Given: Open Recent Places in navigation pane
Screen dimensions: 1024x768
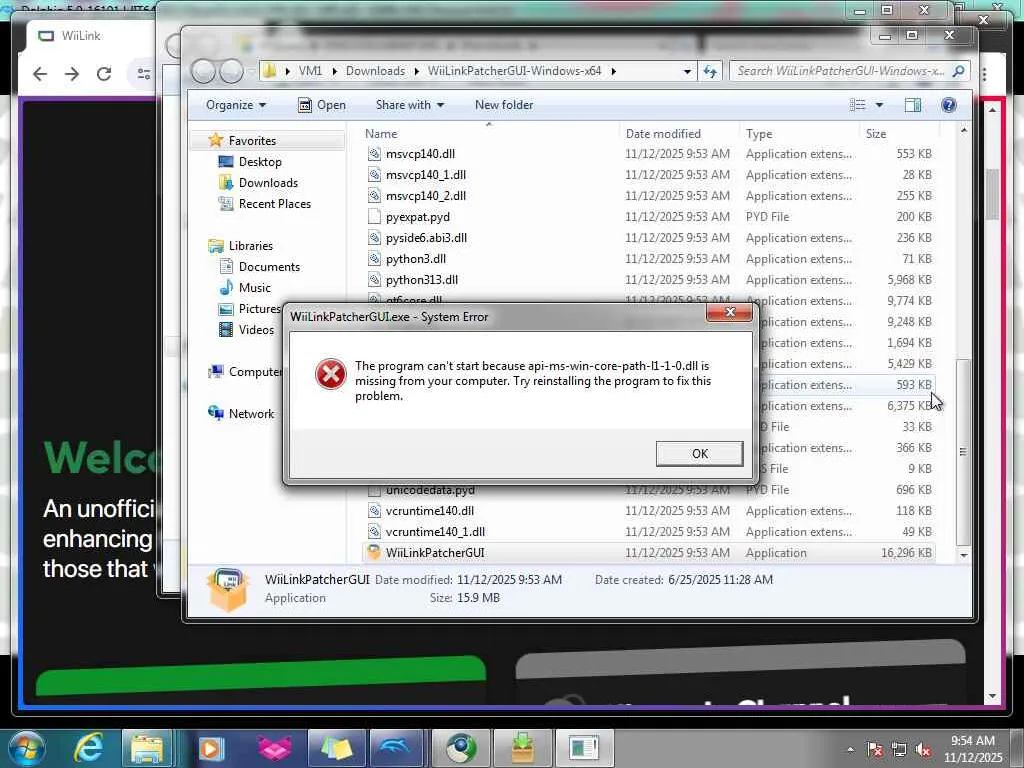Looking at the screenshot, I should (274, 203).
